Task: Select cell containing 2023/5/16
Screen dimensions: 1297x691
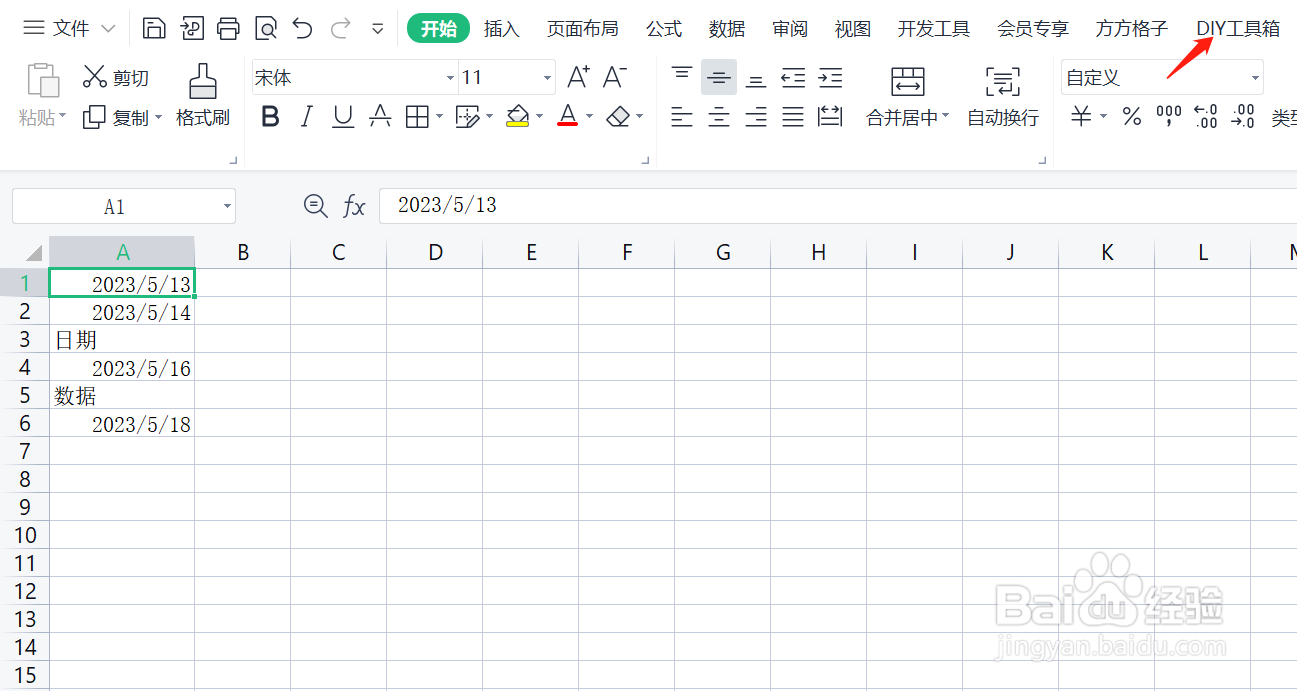Action: coord(122,368)
